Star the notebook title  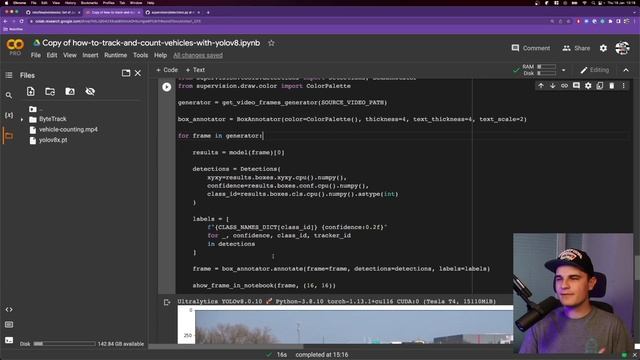[x=271, y=43]
